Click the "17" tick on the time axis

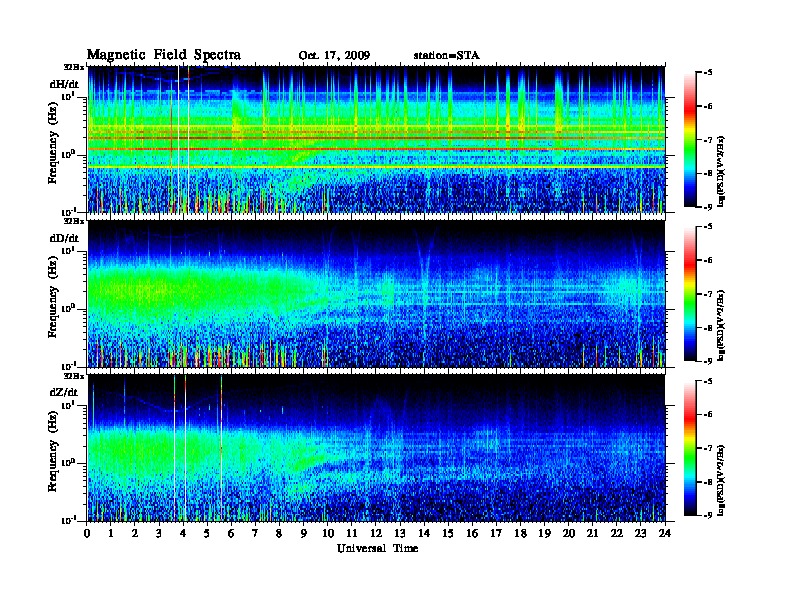tap(496, 533)
